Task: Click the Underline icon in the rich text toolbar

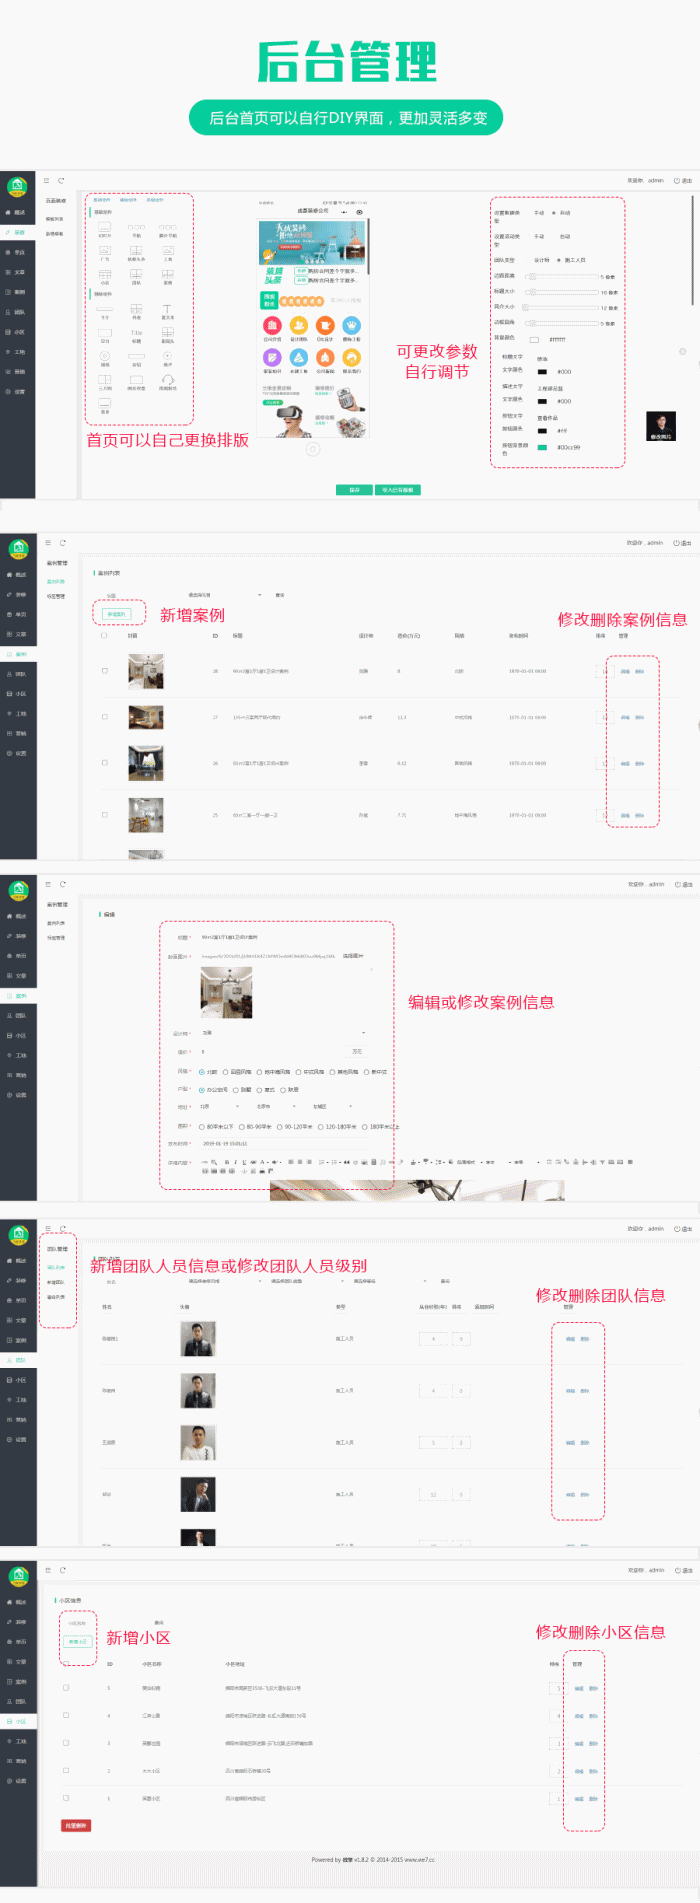Action: coord(245,1162)
